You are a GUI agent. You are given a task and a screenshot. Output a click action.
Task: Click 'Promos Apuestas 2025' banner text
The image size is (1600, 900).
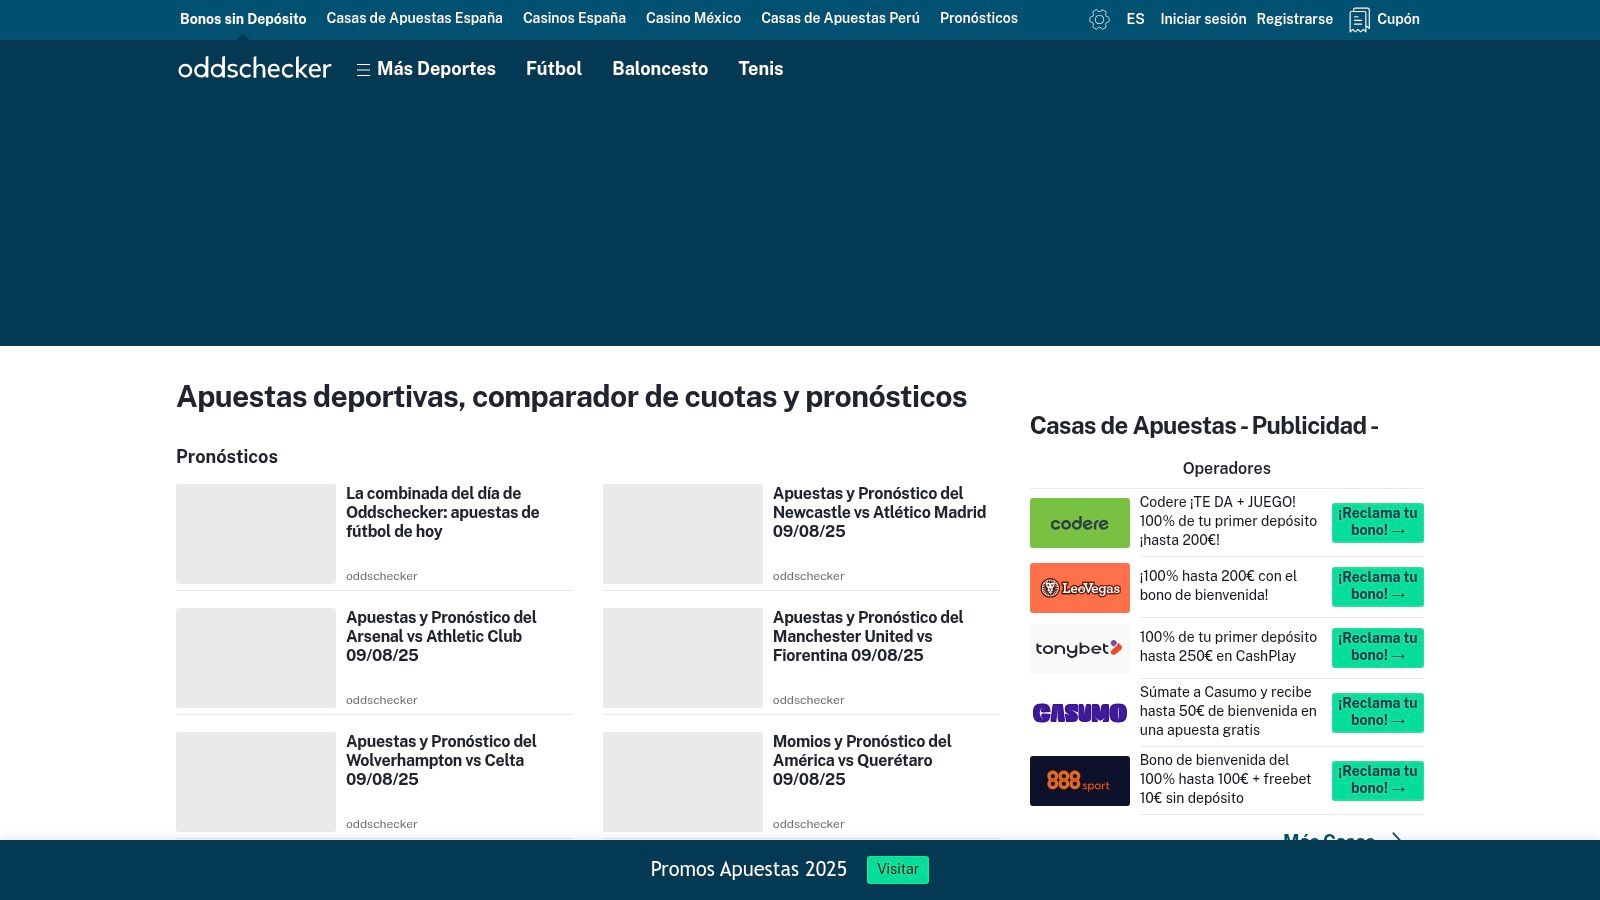pos(748,869)
